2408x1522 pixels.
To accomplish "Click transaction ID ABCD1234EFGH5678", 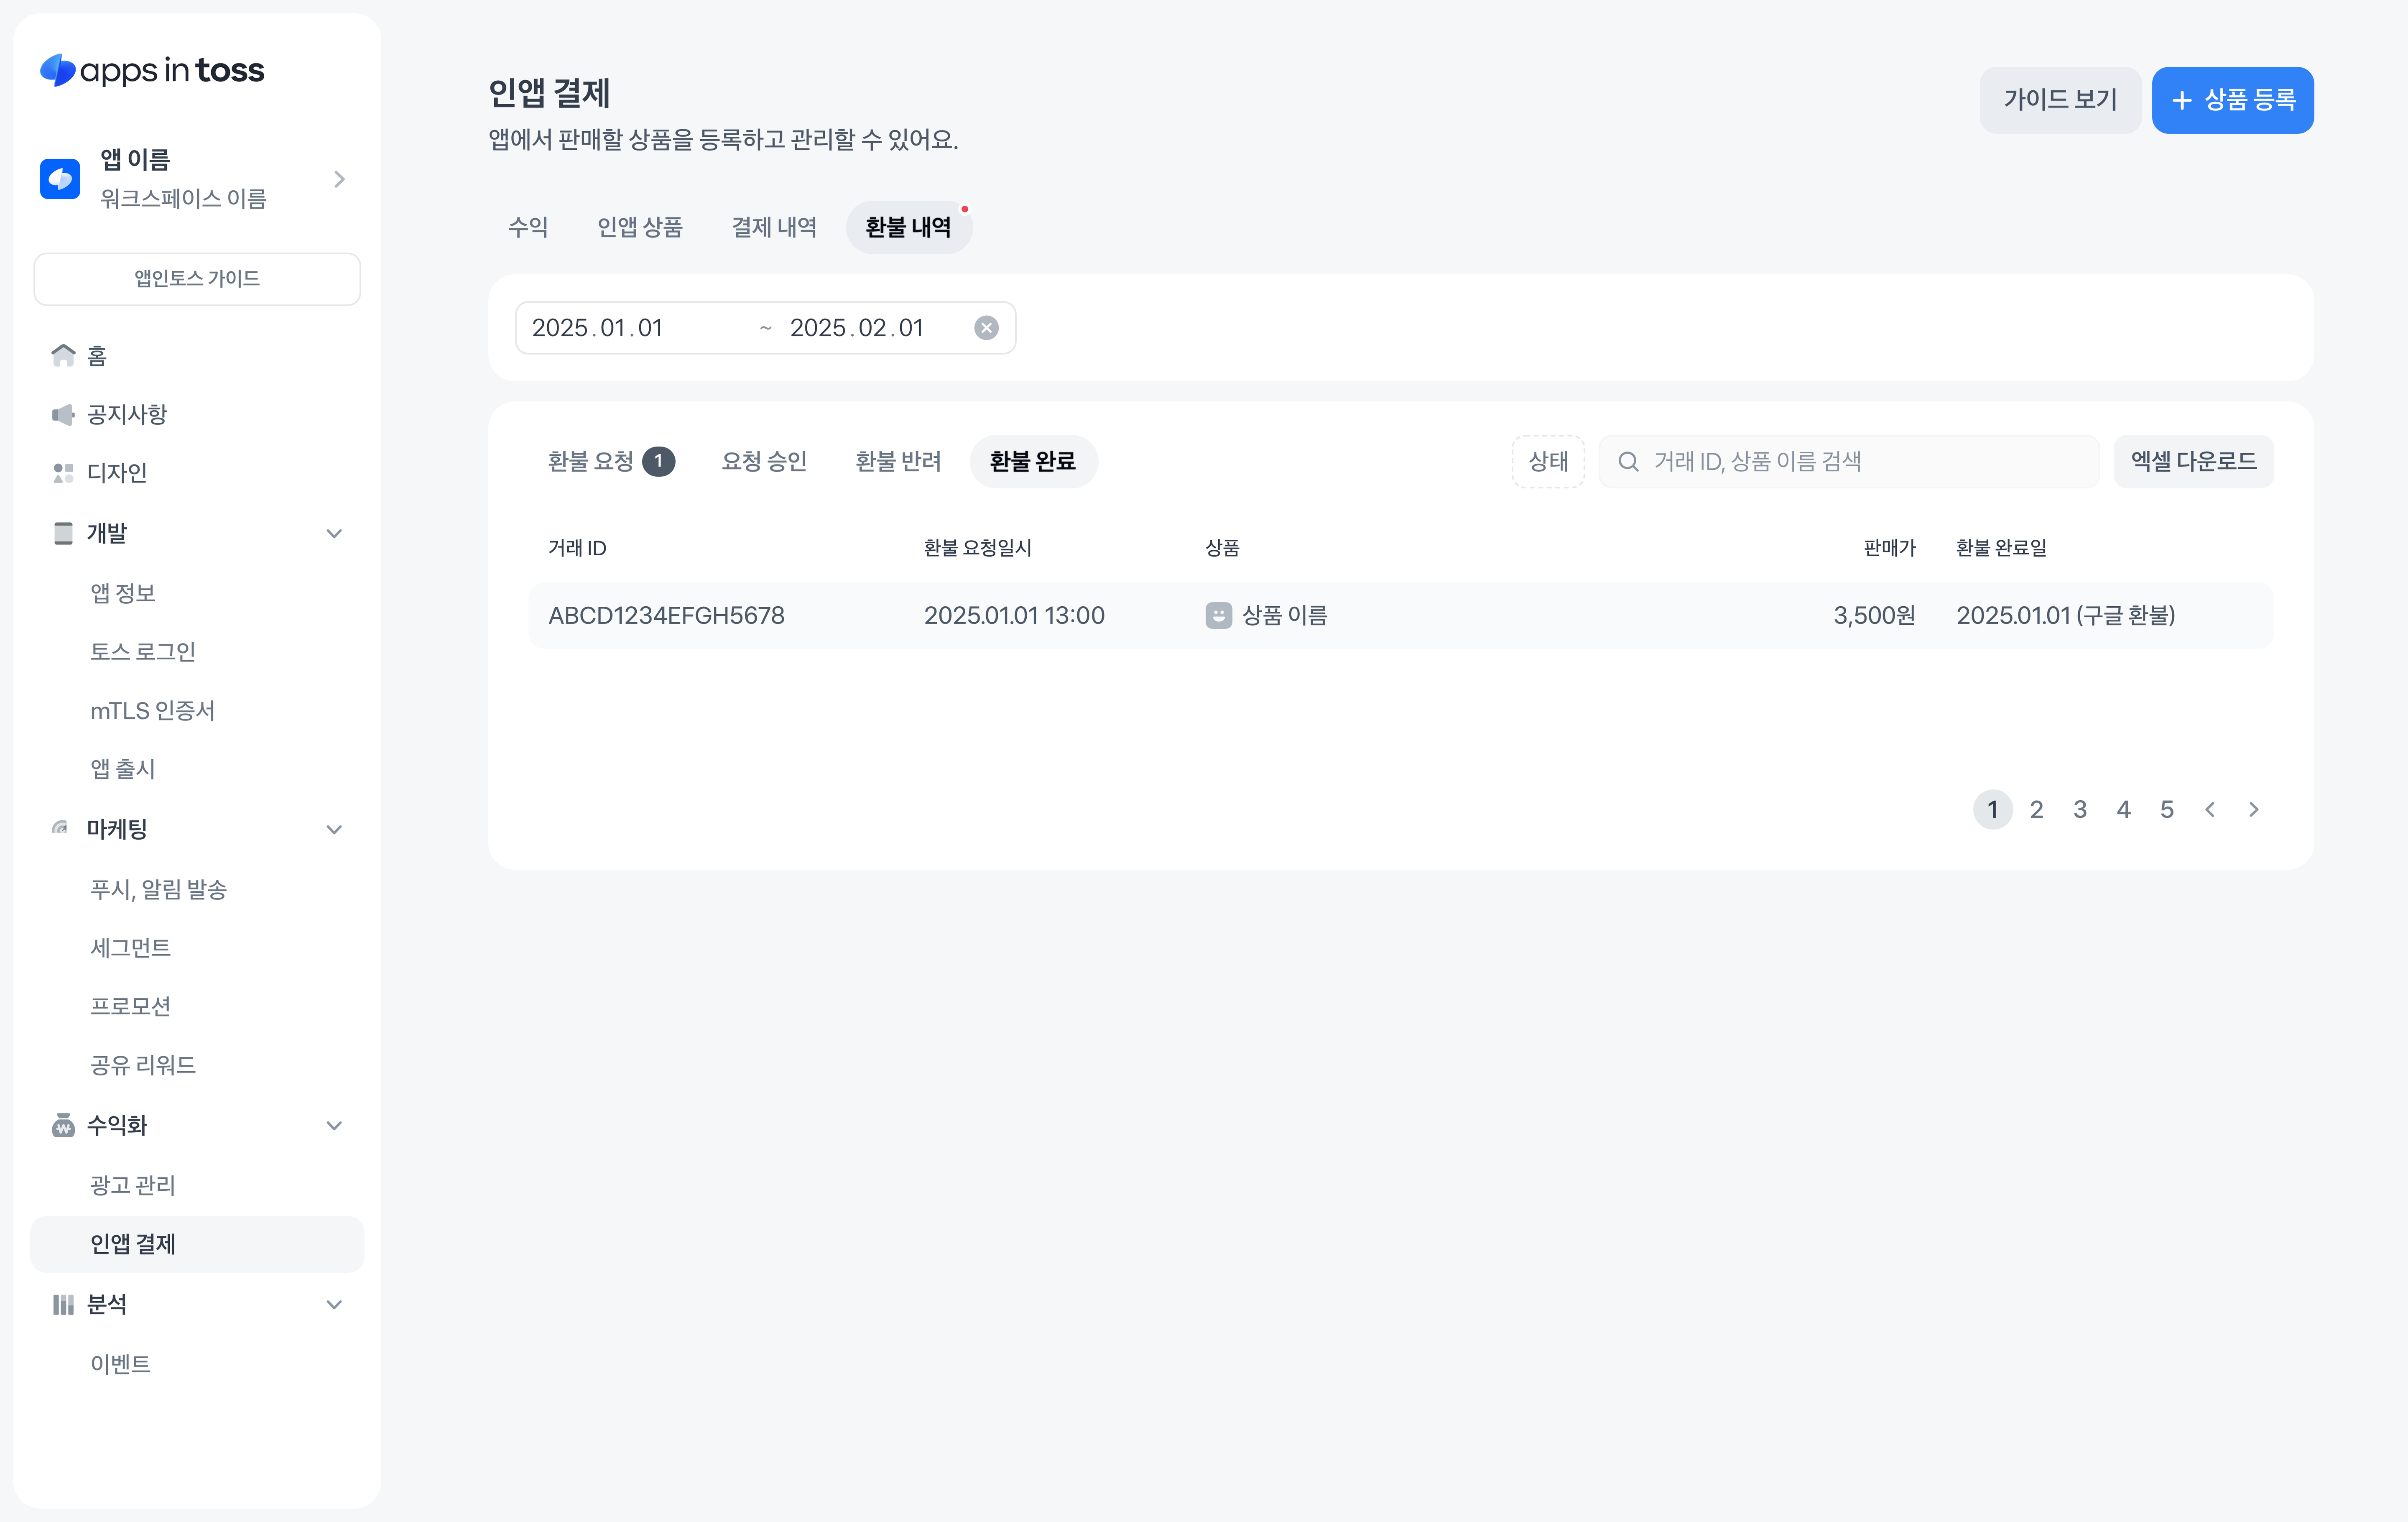I will tap(666, 615).
